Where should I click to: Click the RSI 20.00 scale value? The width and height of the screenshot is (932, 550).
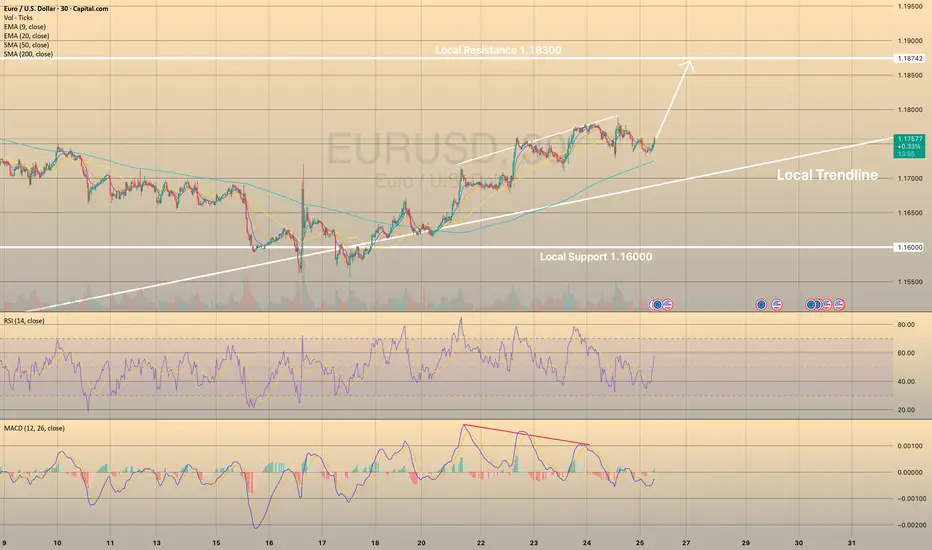[906, 410]
